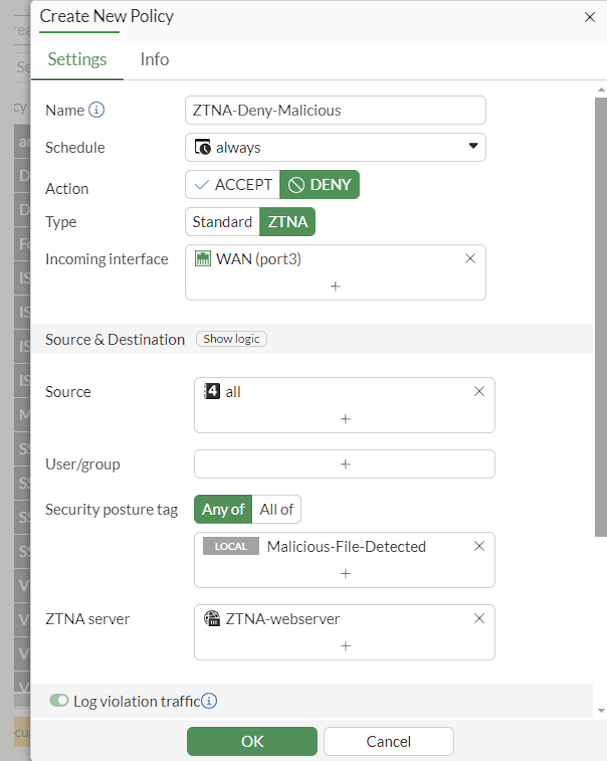Screen dimensions: 607x761
Task: Open the Schedule dropdown
Action: (336, 147)
